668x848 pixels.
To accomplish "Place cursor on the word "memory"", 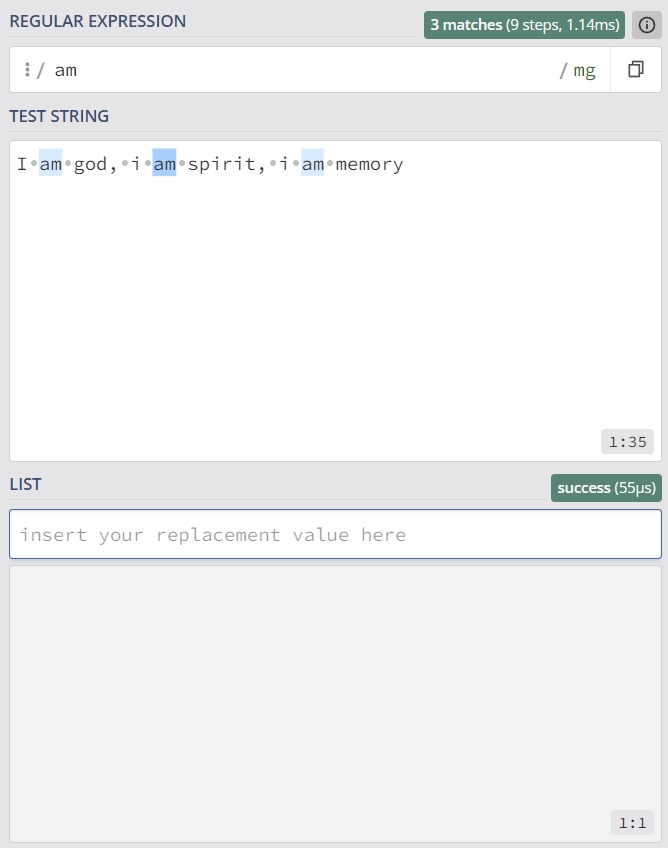I will tap(370, 164).
